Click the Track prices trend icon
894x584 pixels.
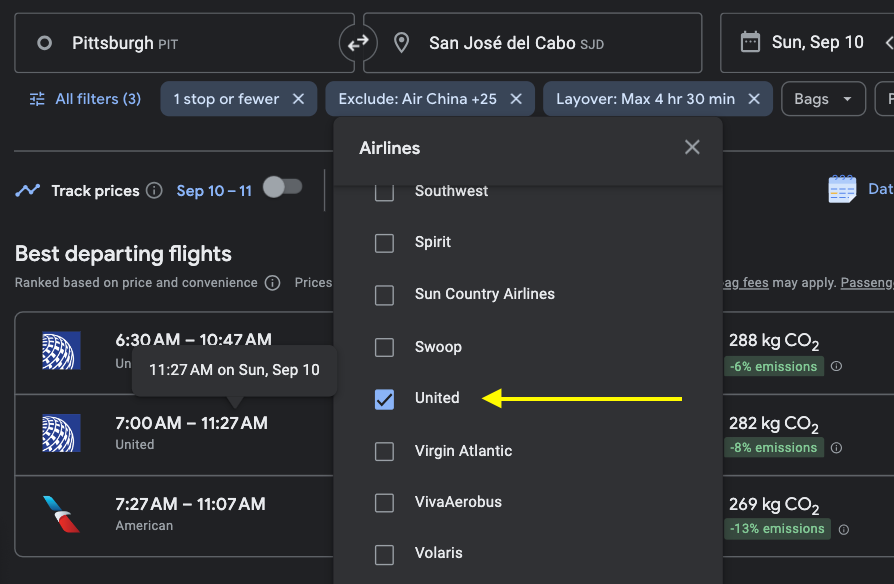point(27,190)
